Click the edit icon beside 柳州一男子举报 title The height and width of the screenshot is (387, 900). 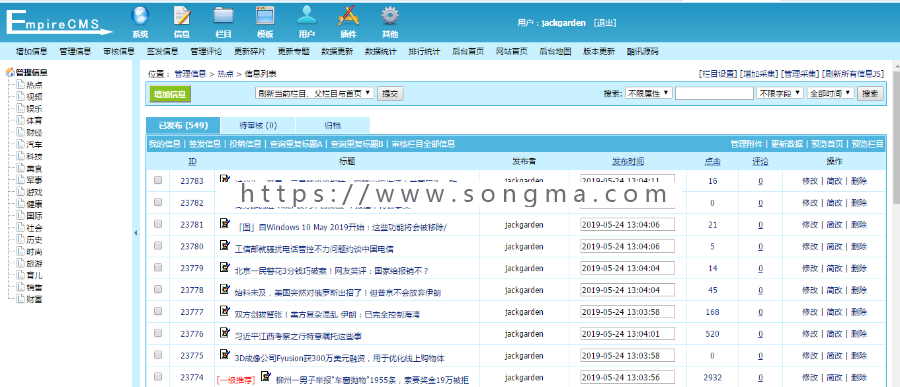266,376
